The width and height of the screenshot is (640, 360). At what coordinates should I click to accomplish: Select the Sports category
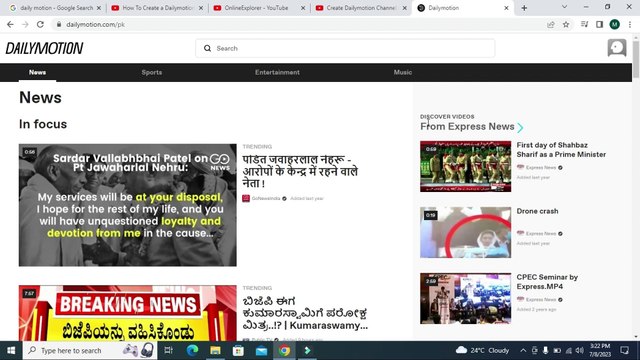[152, 72]
